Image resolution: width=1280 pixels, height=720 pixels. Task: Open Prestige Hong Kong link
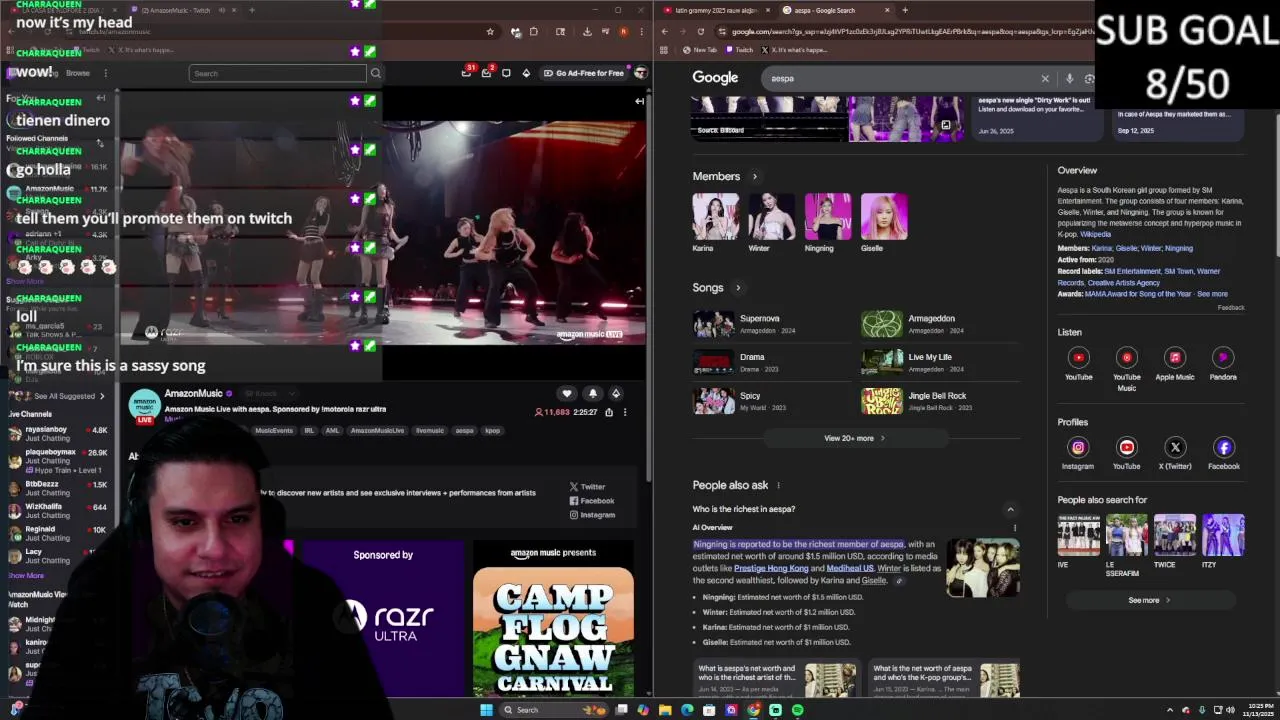click(771, 568)
